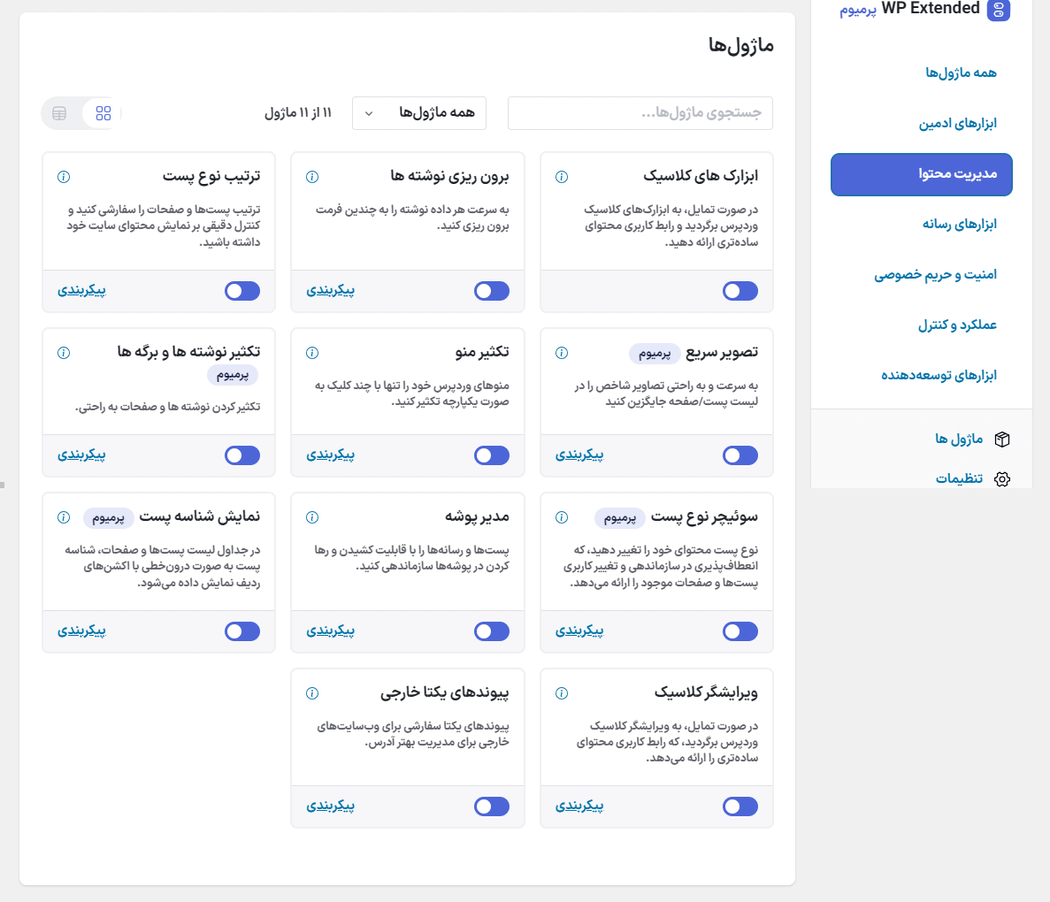Viewport: 1050px width, 902px height.
Task: Toggle the تکثیر منو module switch
Action: point(491,455)
